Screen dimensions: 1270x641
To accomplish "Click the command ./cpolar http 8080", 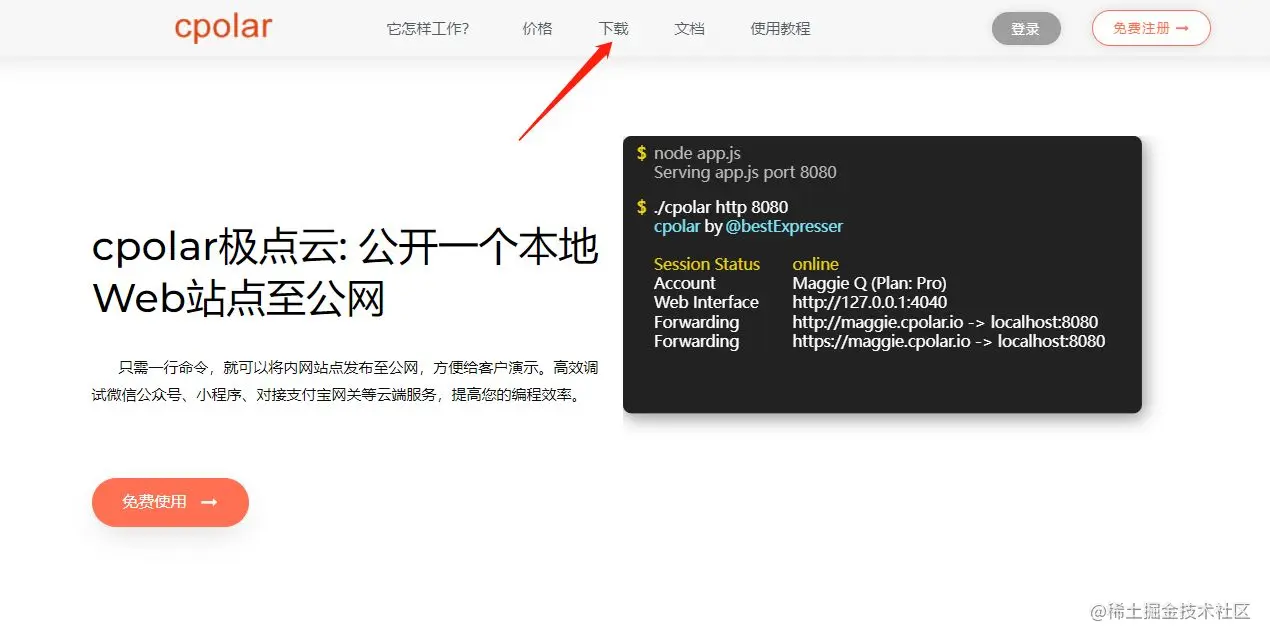I will point(721,207).
